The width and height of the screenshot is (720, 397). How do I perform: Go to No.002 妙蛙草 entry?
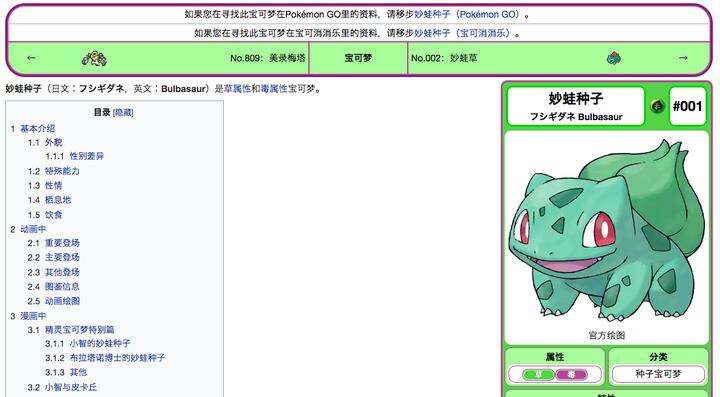click(x=444, y=58)
